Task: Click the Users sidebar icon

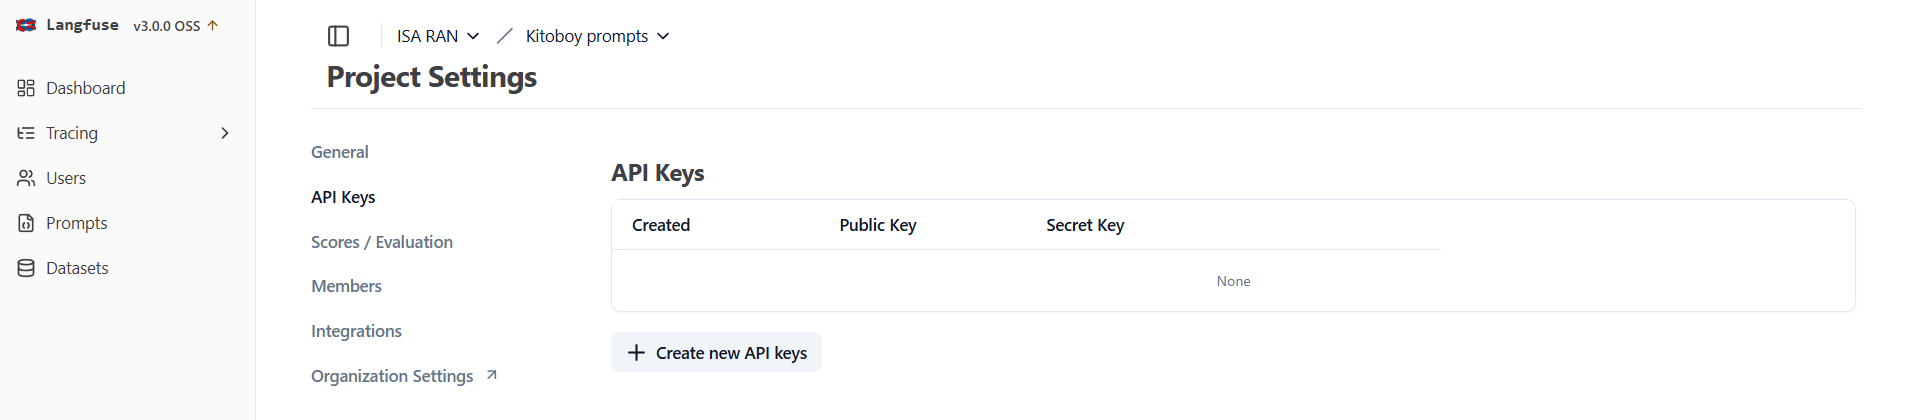Action: click(x=26, y=178)
